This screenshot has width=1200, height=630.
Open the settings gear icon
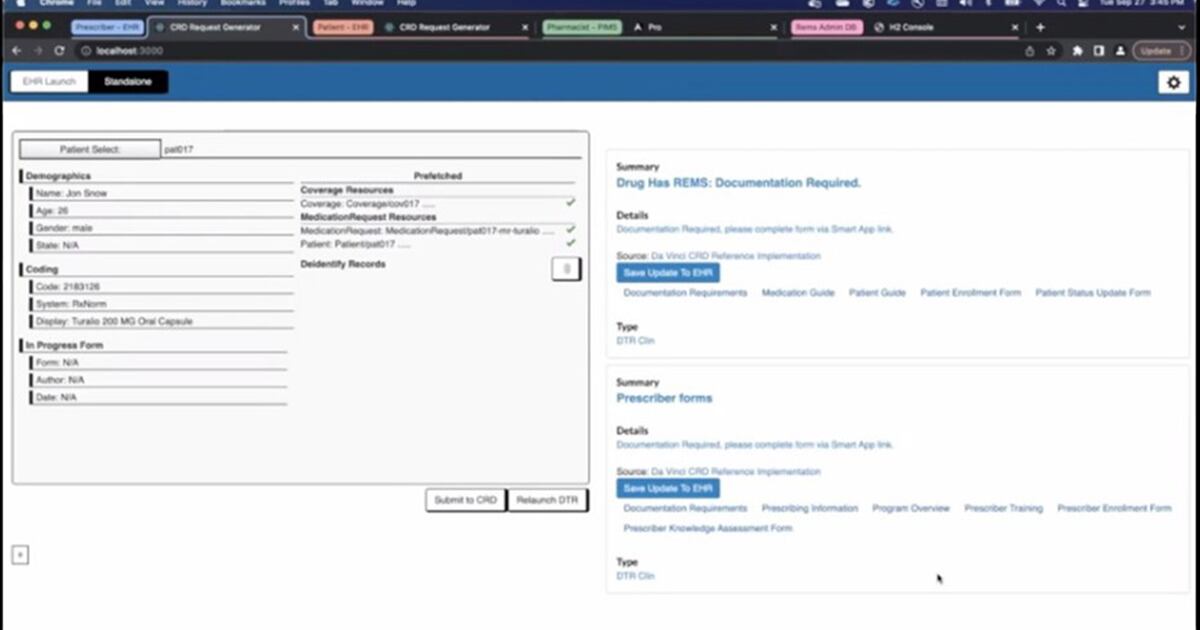pos(1173,83)
